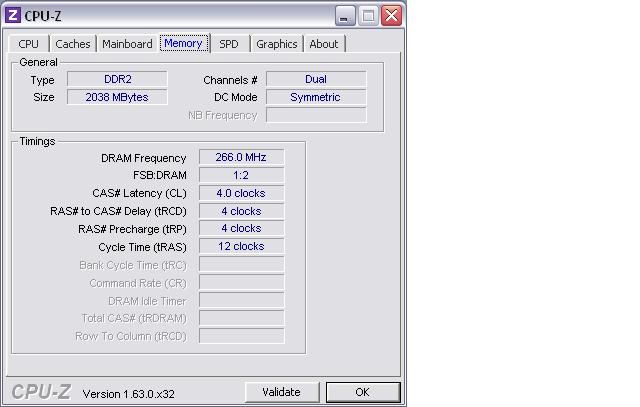The width and height of the screenshot is (640, 407).
Task: Click the CPU-Z purple Z title icon
Action: coord(13,16)
